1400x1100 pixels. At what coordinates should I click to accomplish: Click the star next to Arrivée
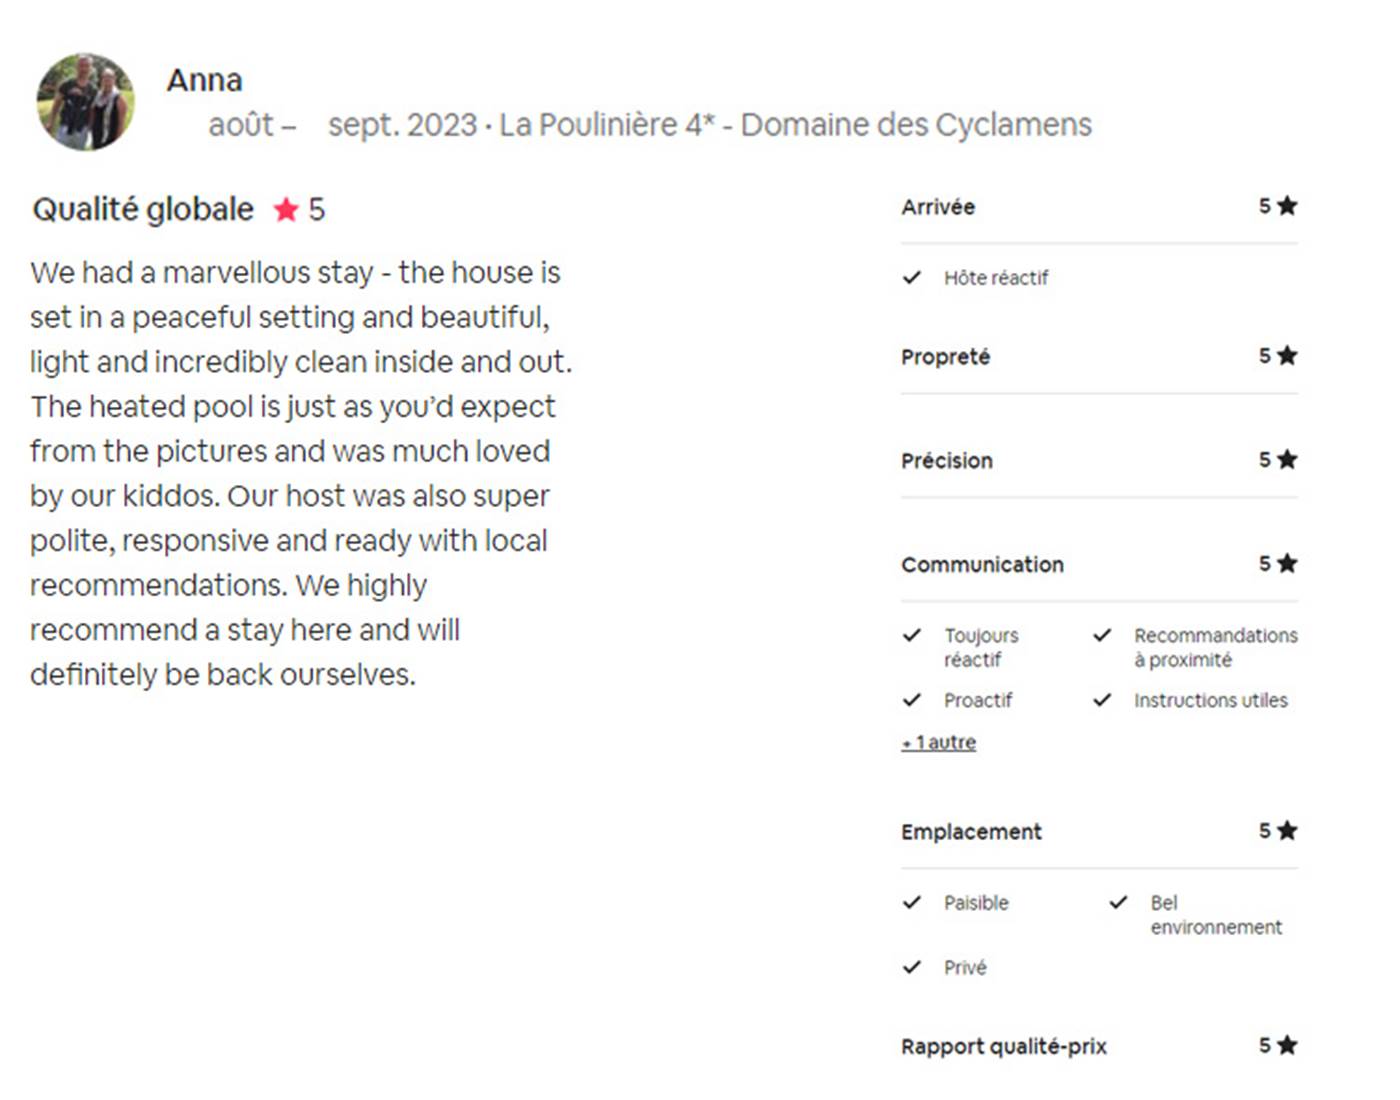pos(1287,206)
